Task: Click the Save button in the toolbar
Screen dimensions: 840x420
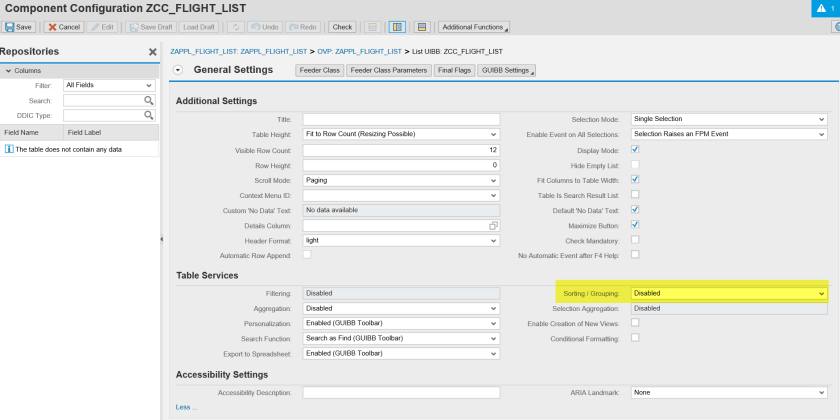Action: [x=19, y=27]
